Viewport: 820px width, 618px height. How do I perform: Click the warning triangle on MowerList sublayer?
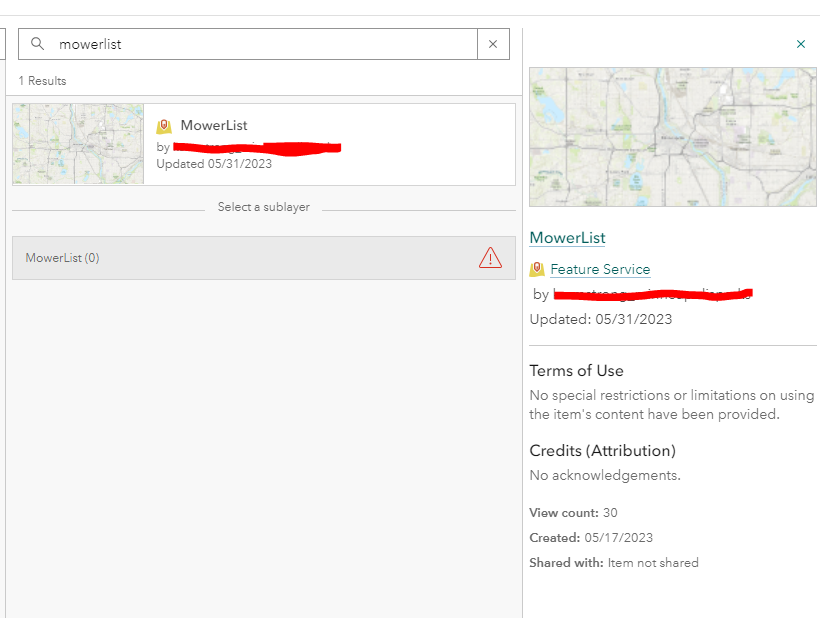click(x=490, y=258)
